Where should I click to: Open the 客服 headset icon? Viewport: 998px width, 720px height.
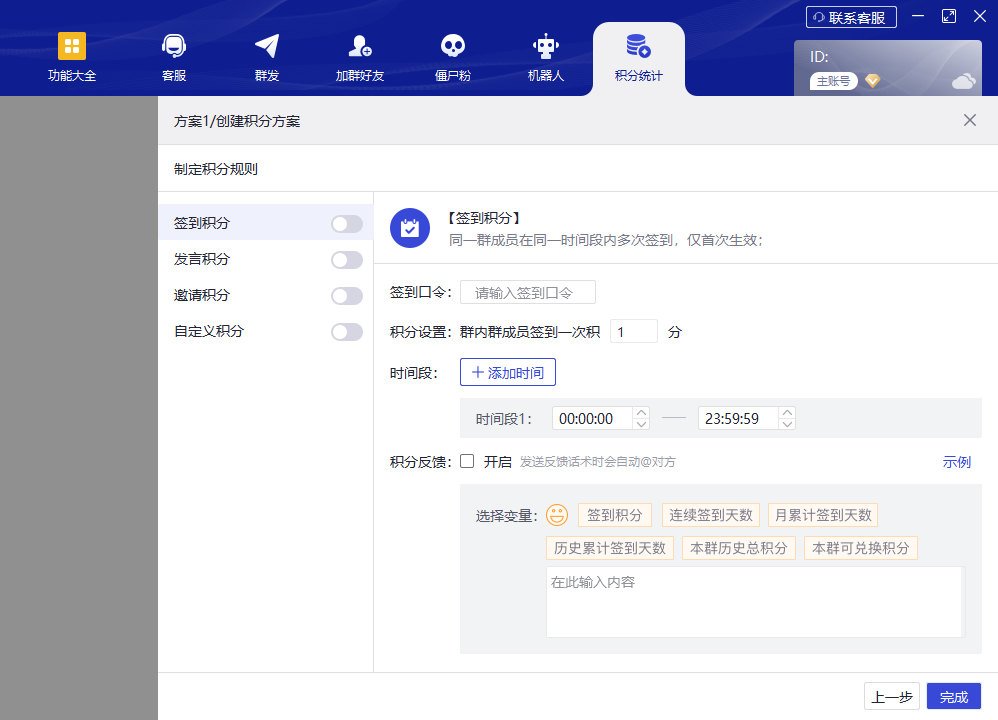tap(174, 46)
